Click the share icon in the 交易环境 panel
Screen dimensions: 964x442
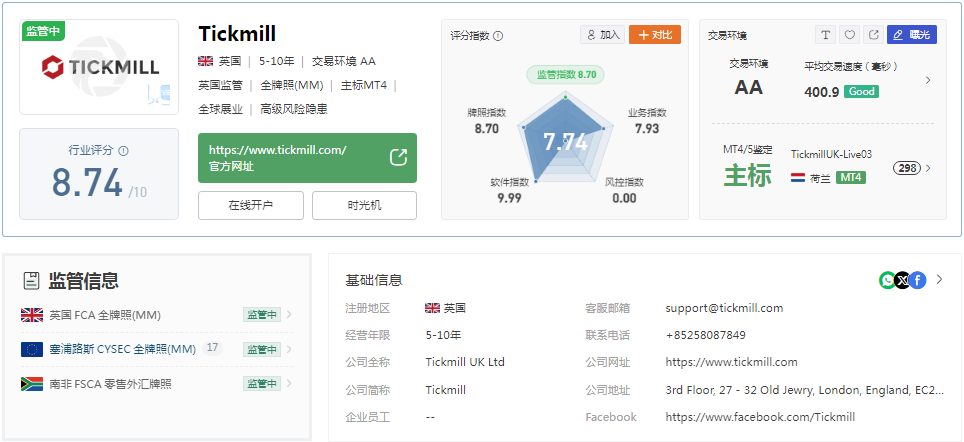[873, 35]
